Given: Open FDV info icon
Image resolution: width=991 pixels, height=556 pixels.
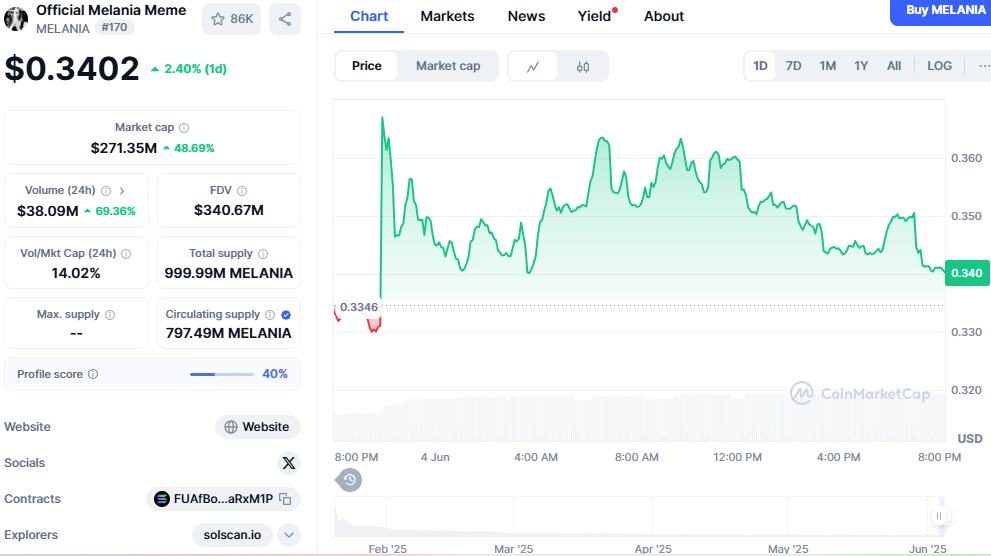Looking at the screenshot, I should click(x=242, y=191).
